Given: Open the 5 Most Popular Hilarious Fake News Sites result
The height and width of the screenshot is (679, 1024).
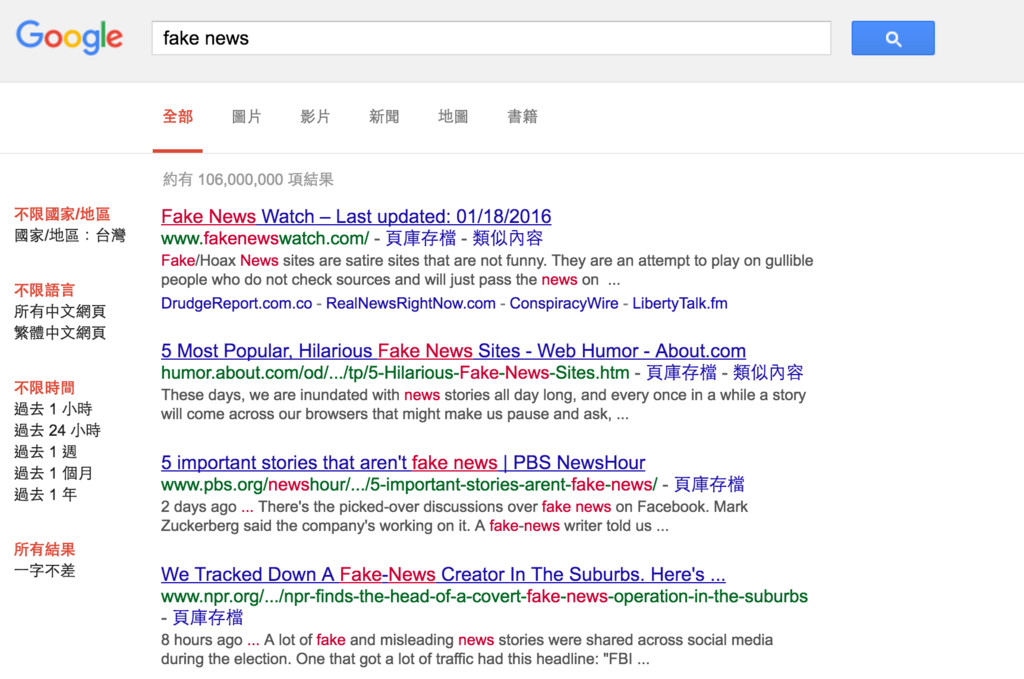Looking at the screenshot, I should tap(453, 351).
